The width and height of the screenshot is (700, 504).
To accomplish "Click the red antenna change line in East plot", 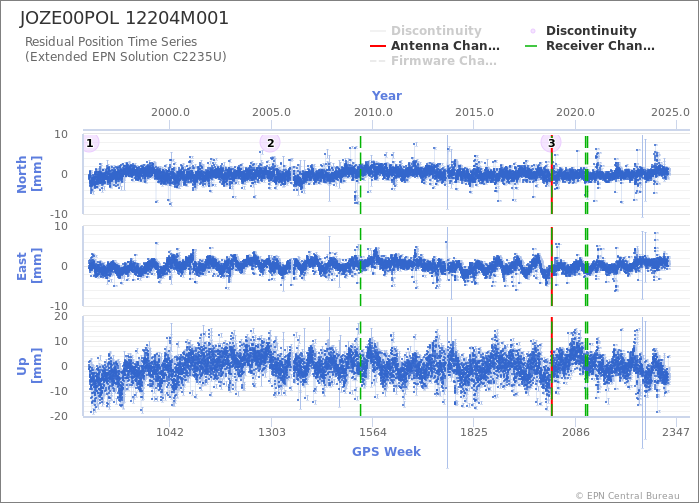I will 552,267.
